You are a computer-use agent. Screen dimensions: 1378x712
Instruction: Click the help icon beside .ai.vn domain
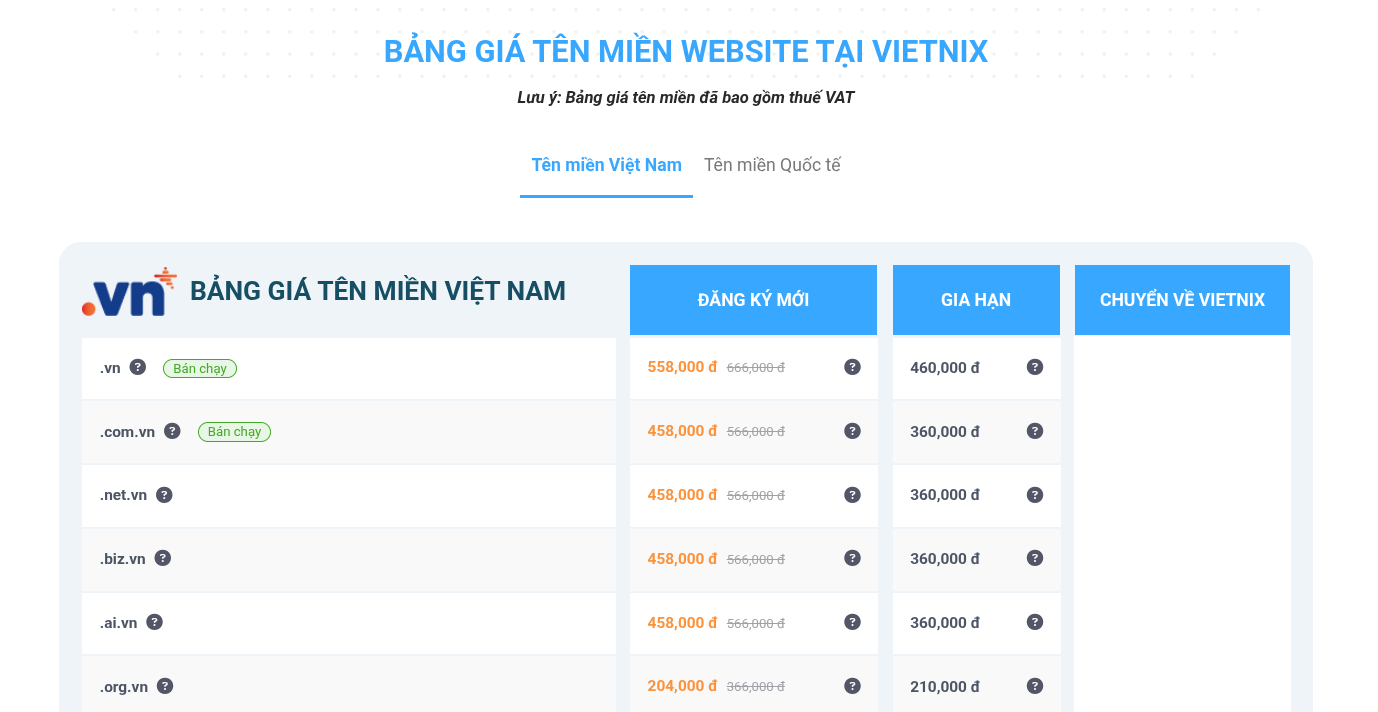tap(154, 622)
